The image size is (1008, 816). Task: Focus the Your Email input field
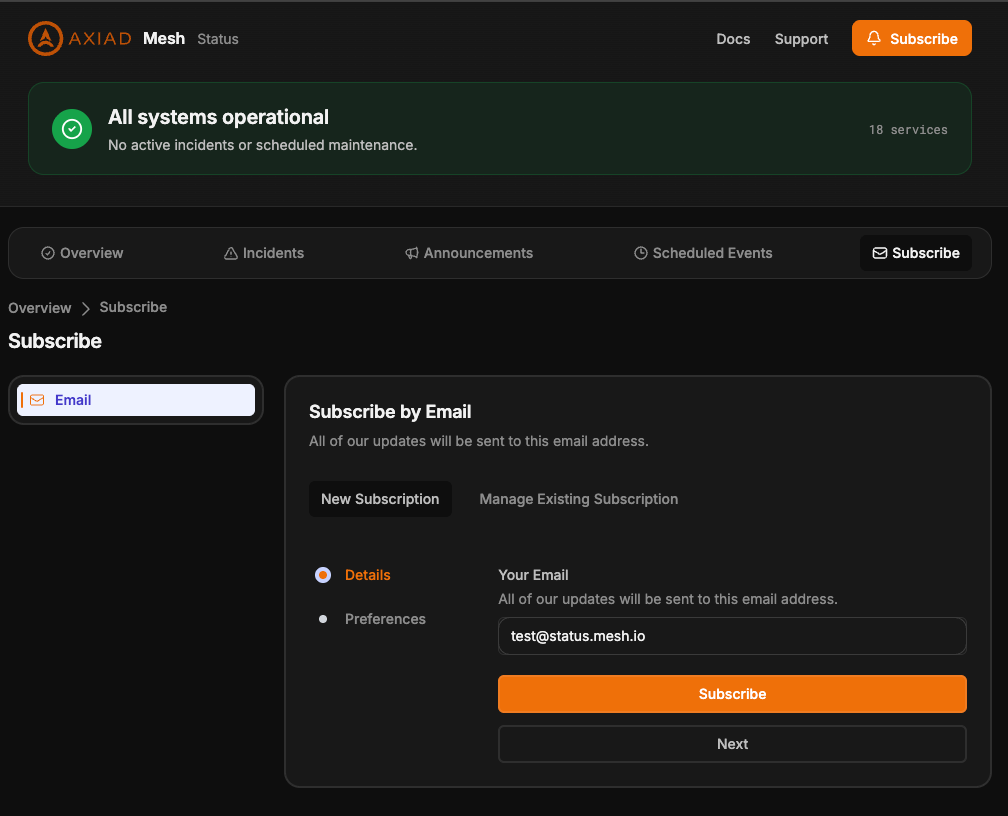[732, 636]
